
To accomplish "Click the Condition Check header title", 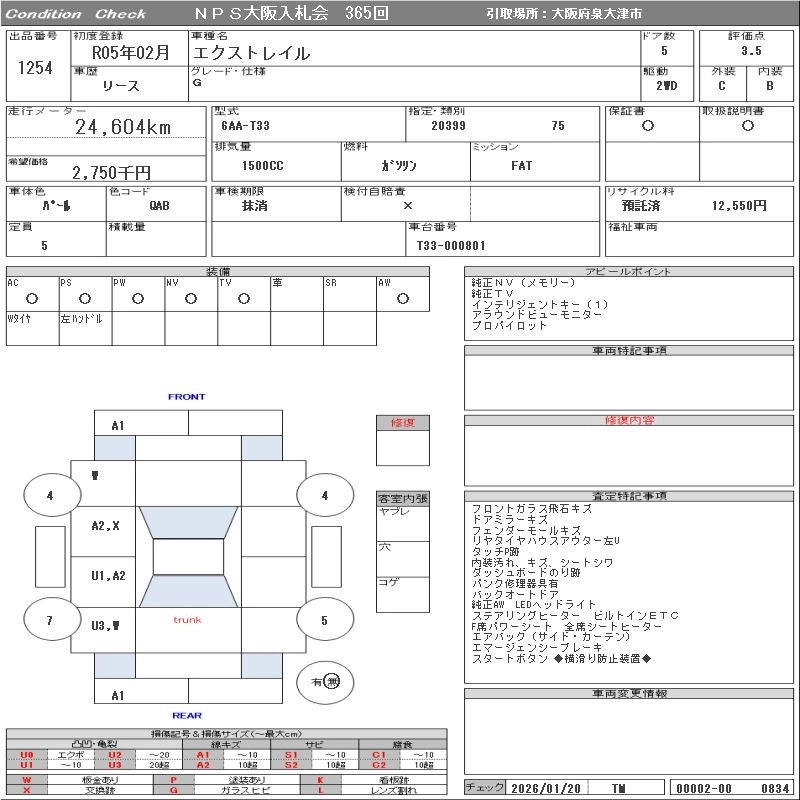I will coord(76,14).
